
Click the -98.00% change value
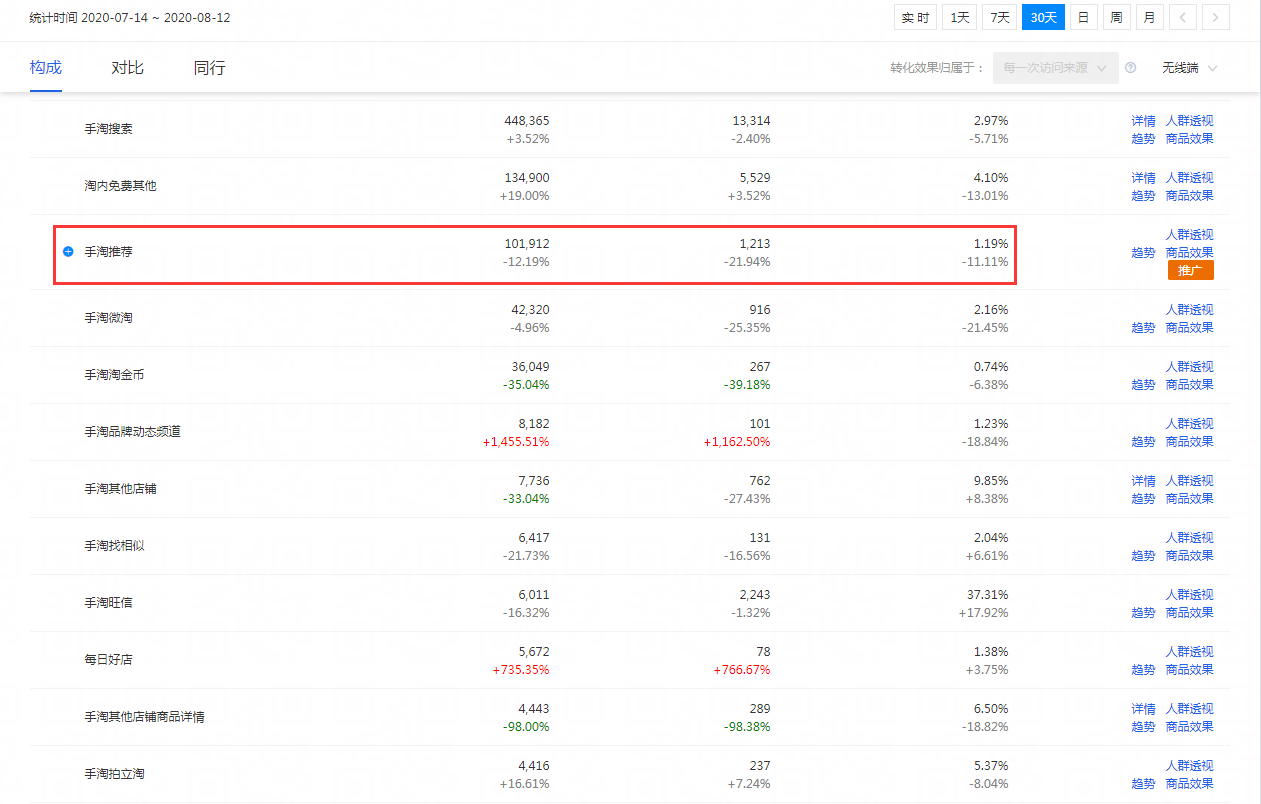click(525, 727)
